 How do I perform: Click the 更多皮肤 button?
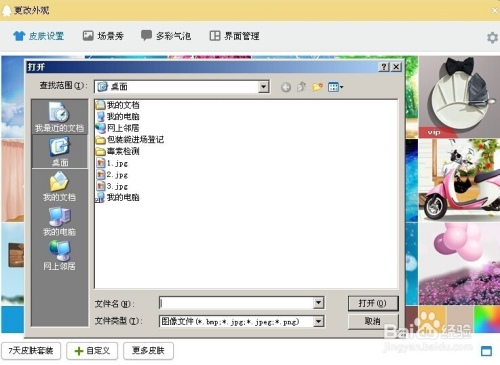tap(148, 351)
